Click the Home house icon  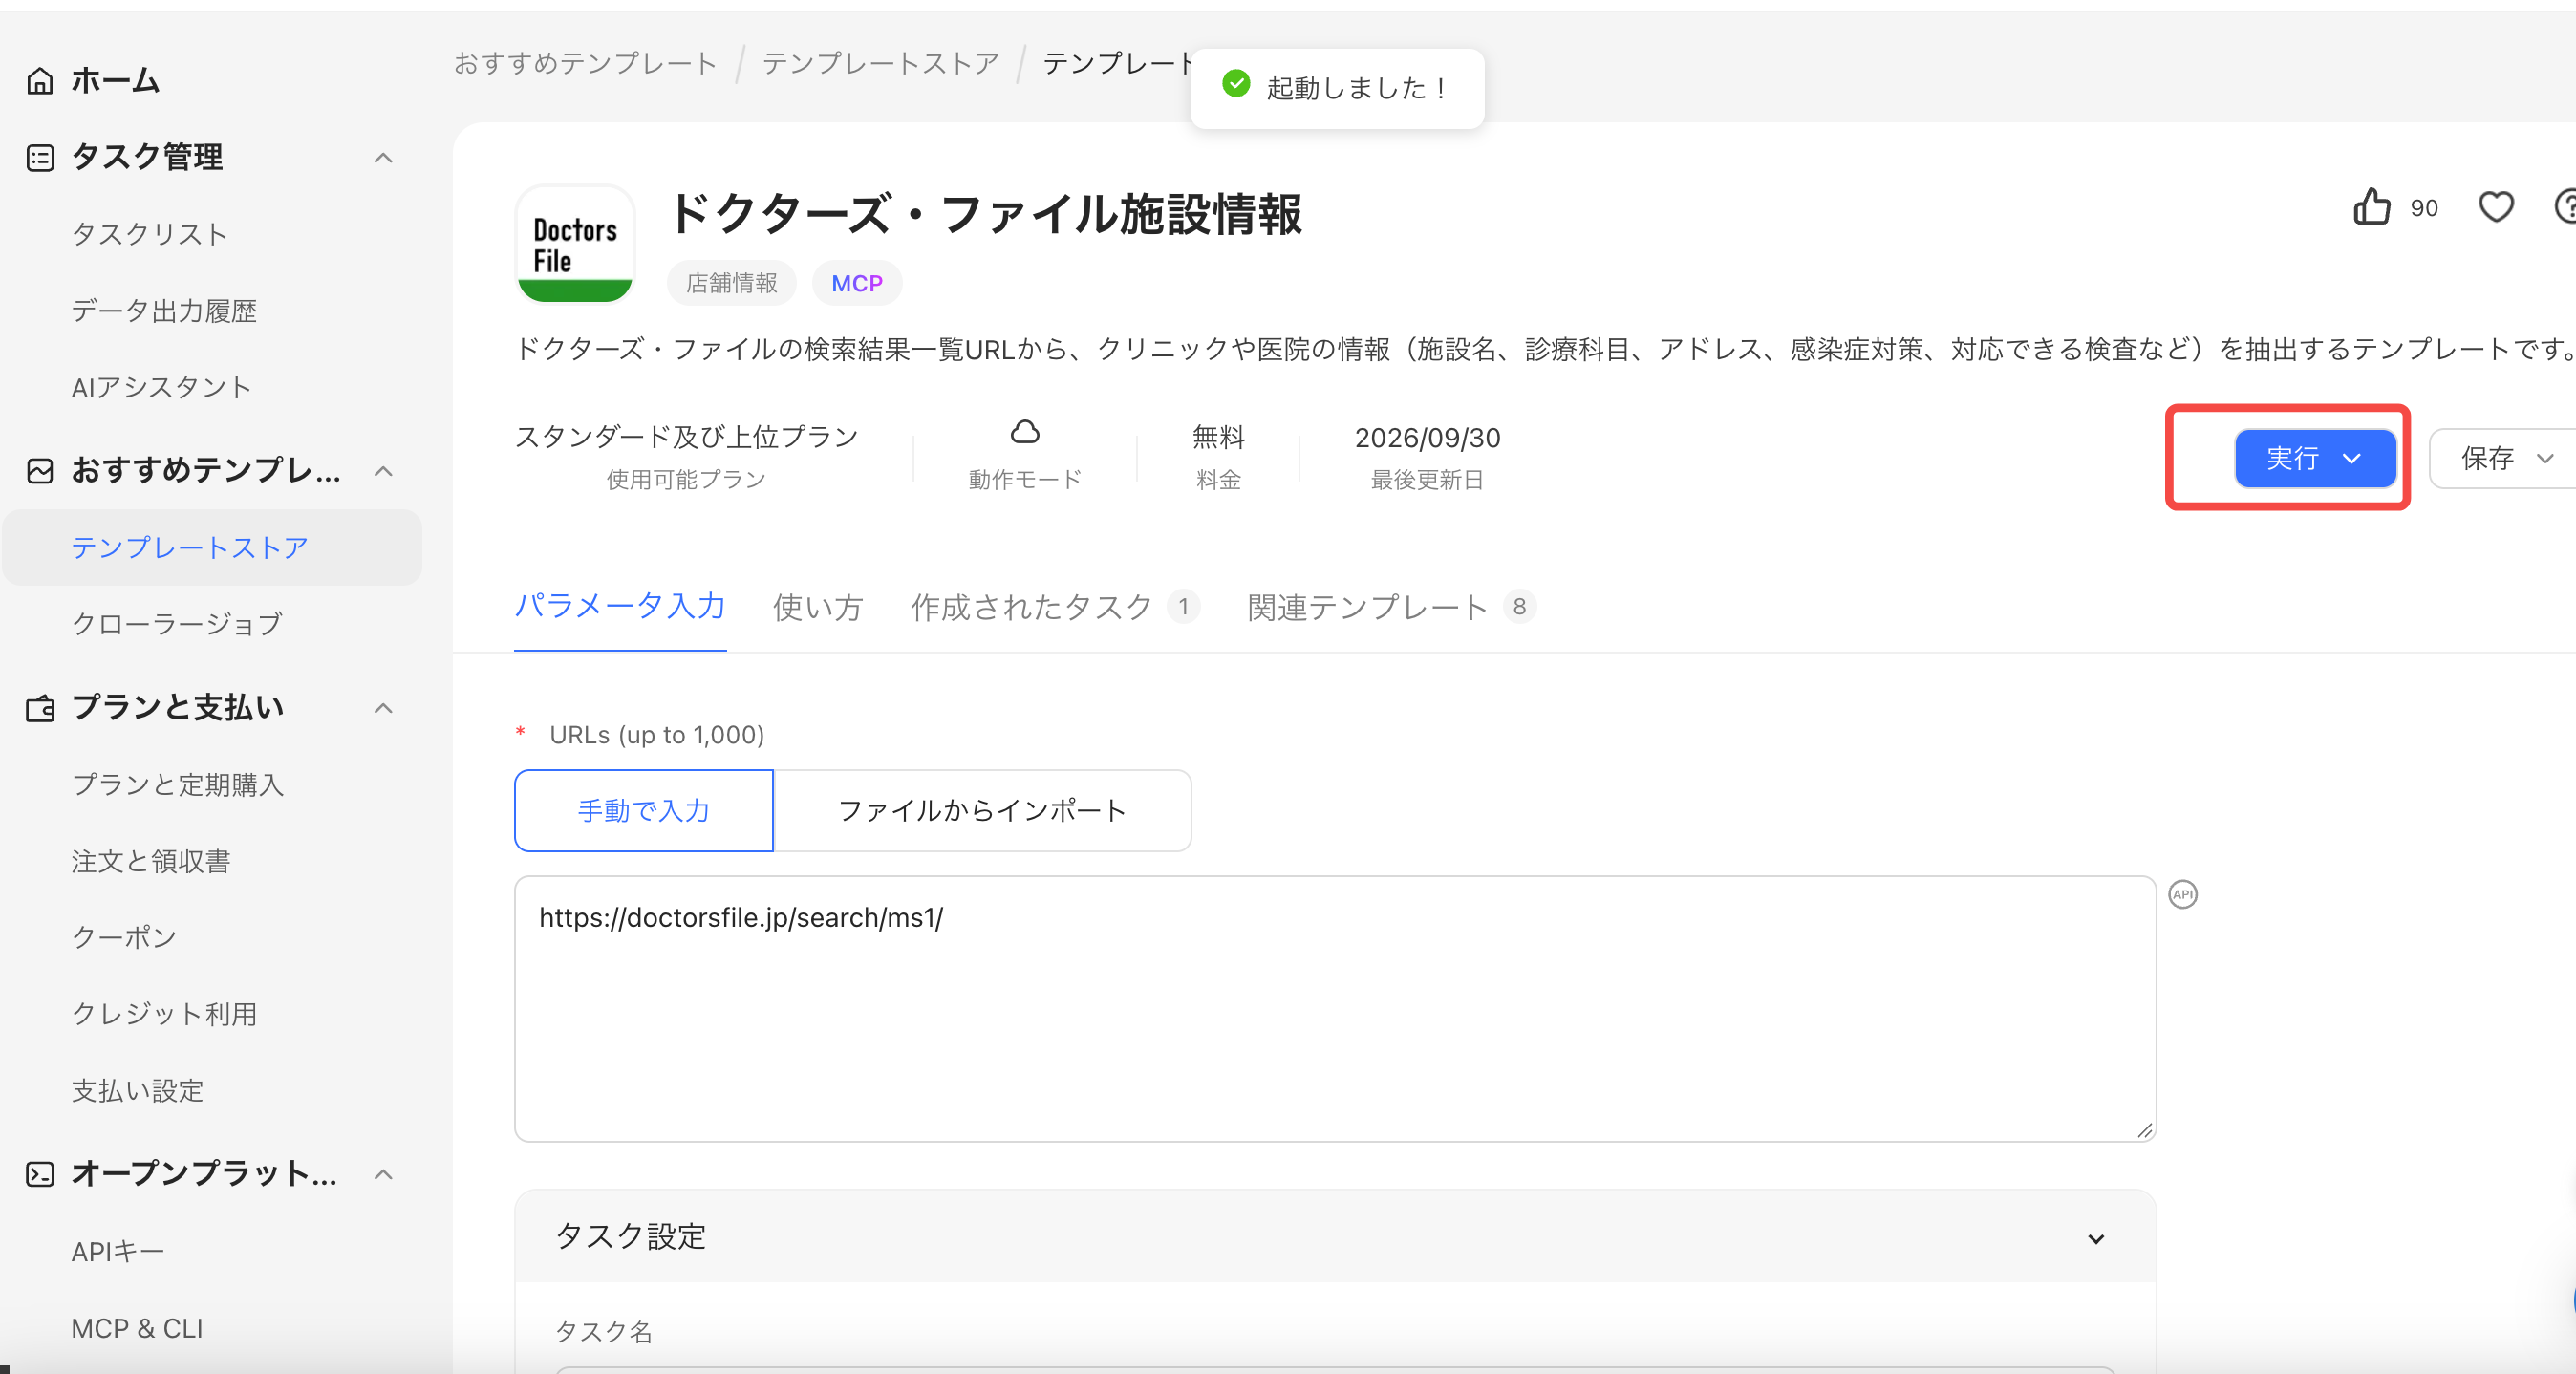(40, 80)
